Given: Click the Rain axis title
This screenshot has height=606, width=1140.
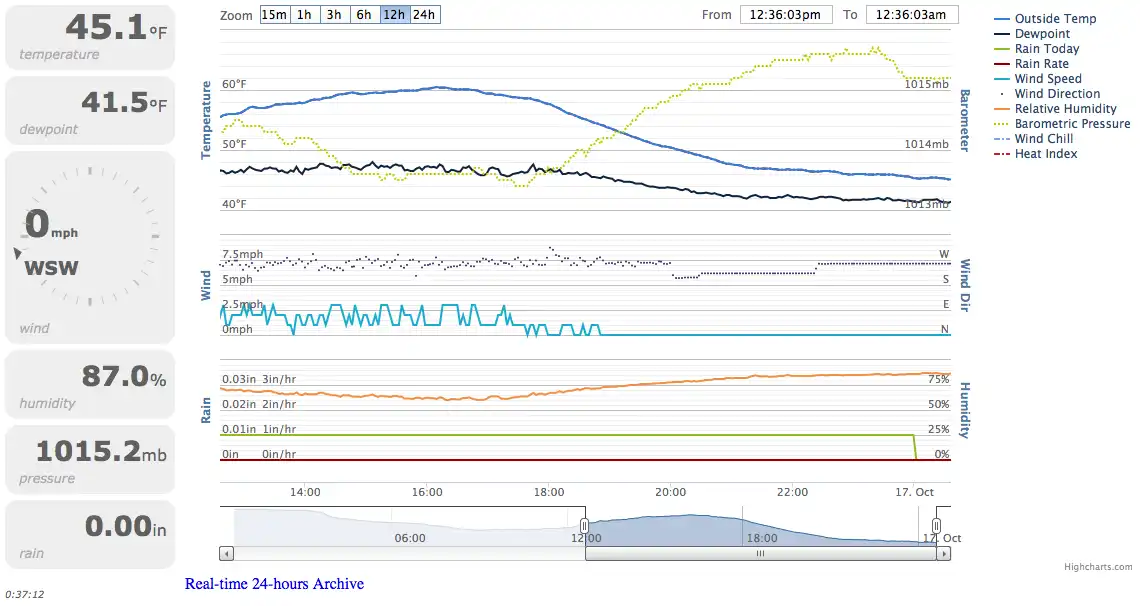Looking at the screenshot, I should click(x=206, y=410).
